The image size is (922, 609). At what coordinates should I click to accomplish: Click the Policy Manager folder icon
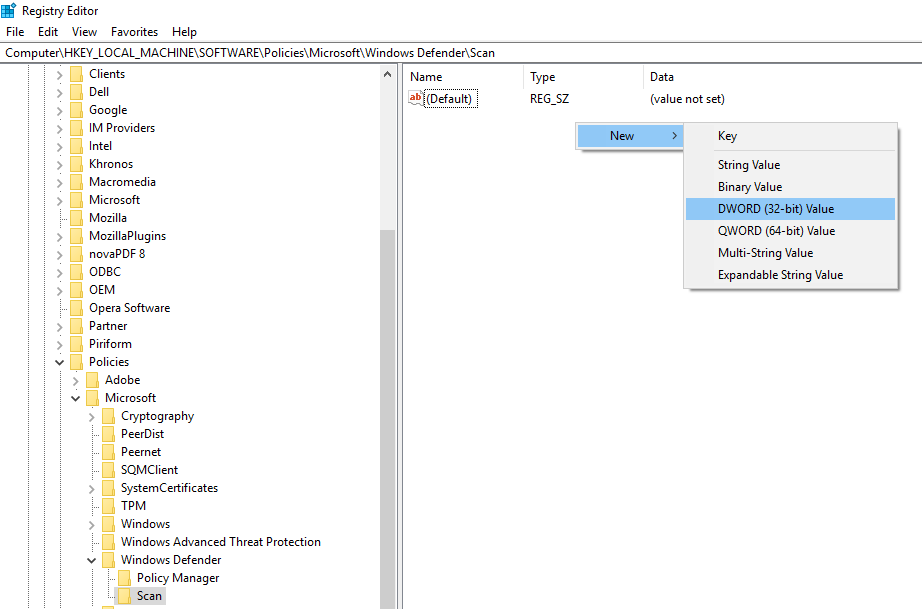click(125, 577)
